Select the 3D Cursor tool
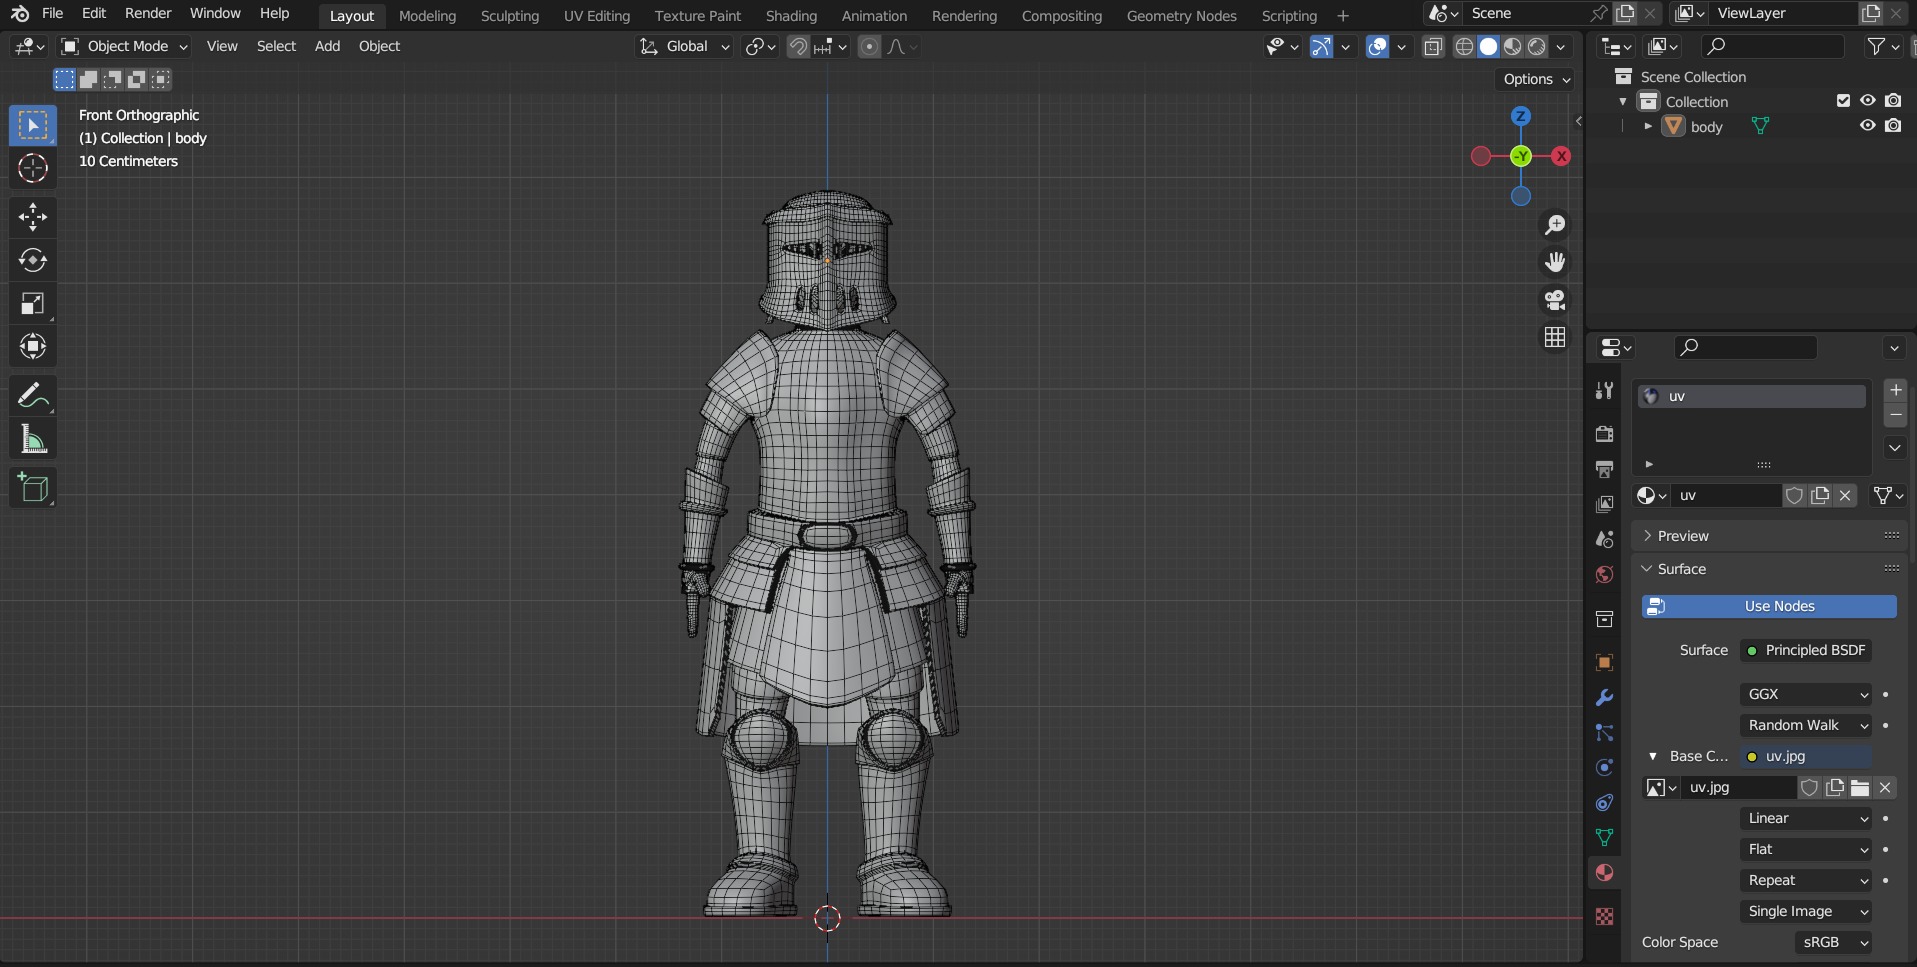This screenshot has height=967, width=1917. 33,169
